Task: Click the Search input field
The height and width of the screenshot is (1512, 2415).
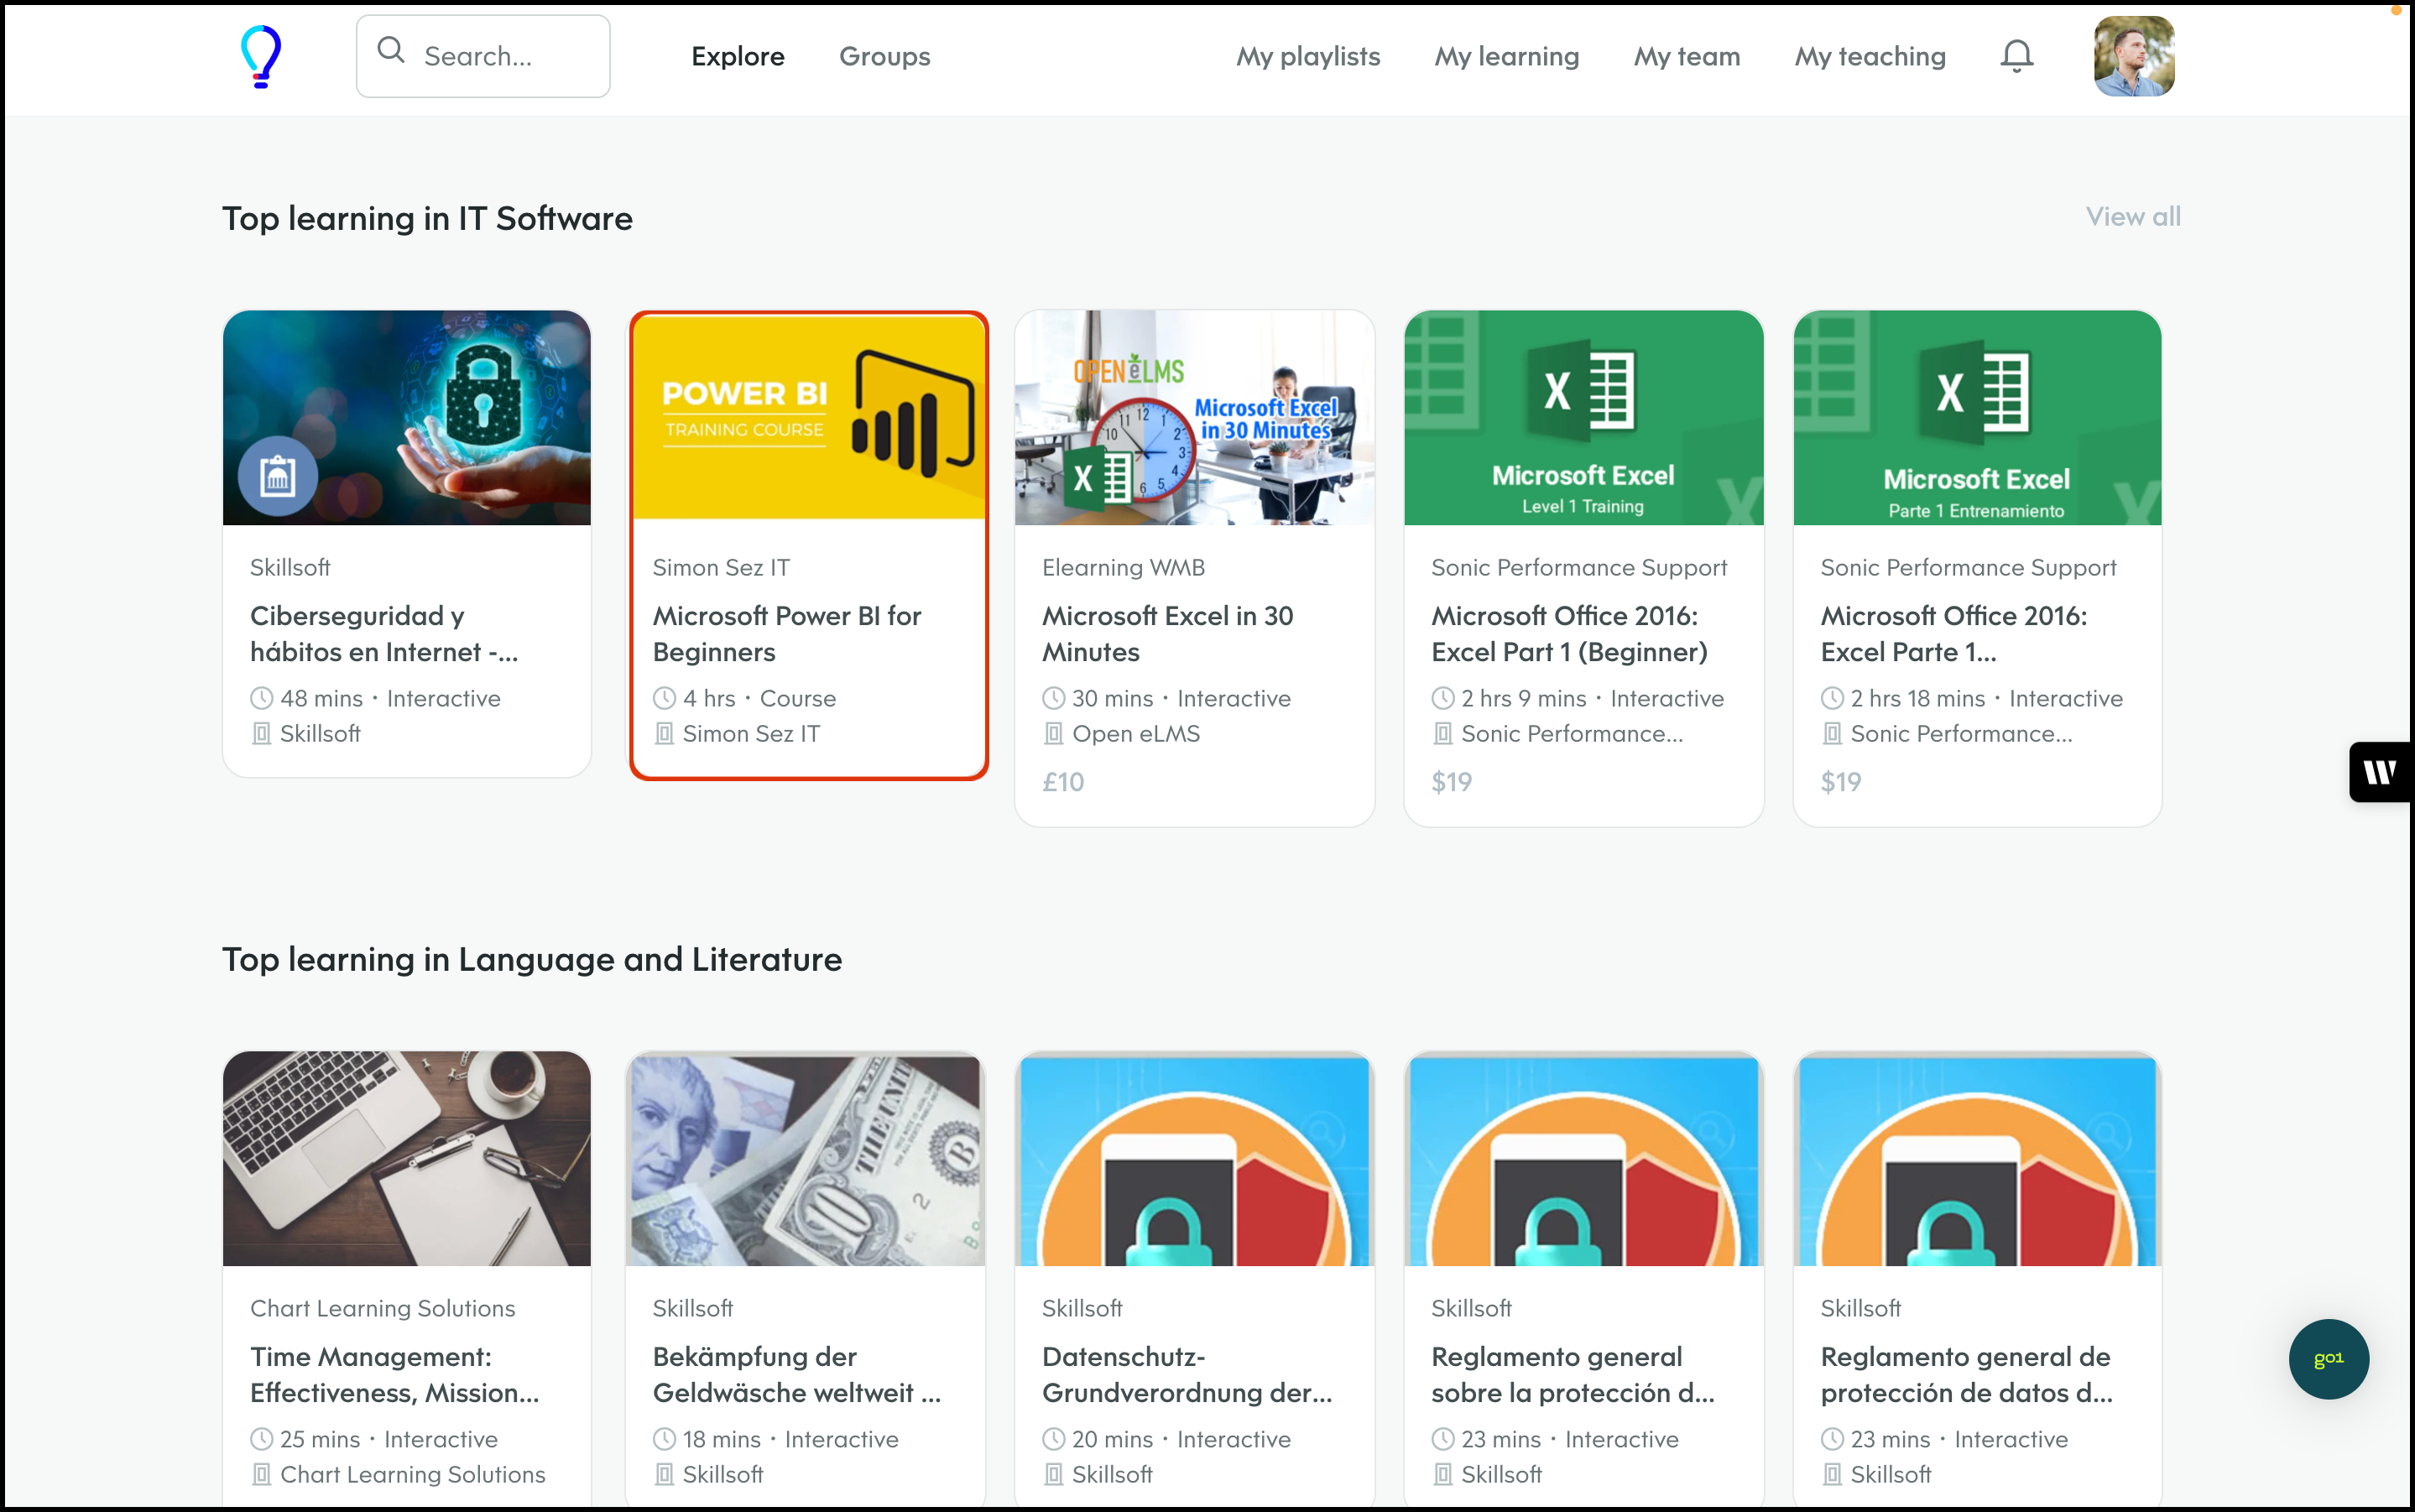Action: coord(483,56)
